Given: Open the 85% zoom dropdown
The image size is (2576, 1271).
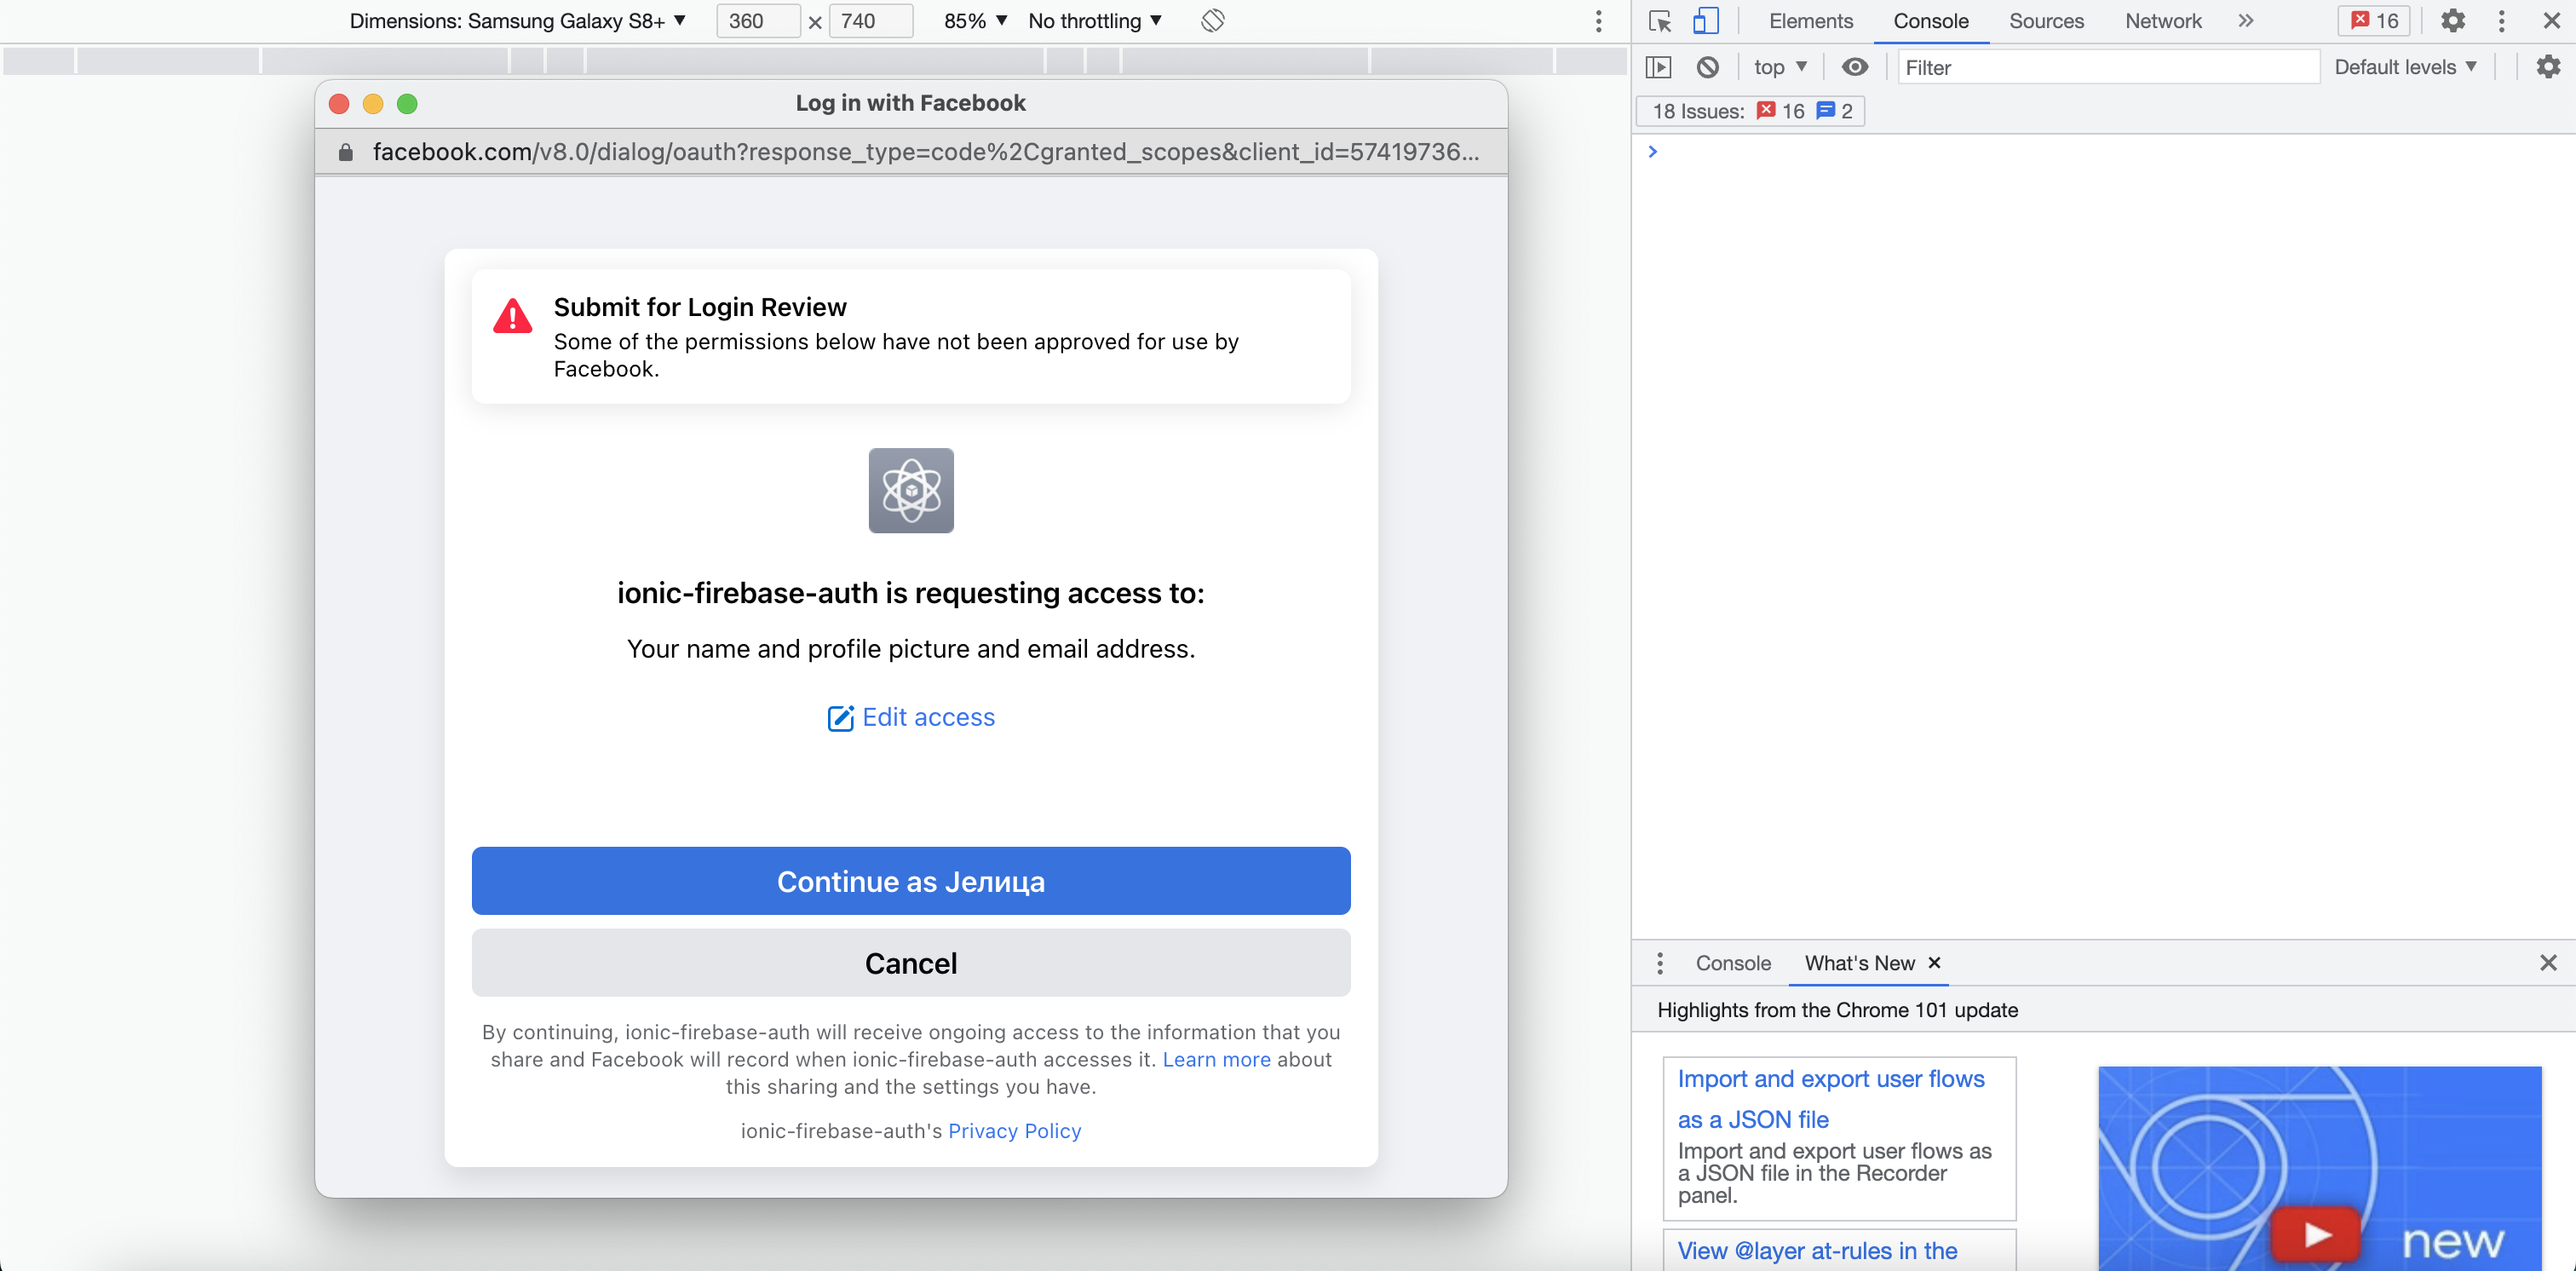Looking at the screenshot, I should (x=975, y=21).
